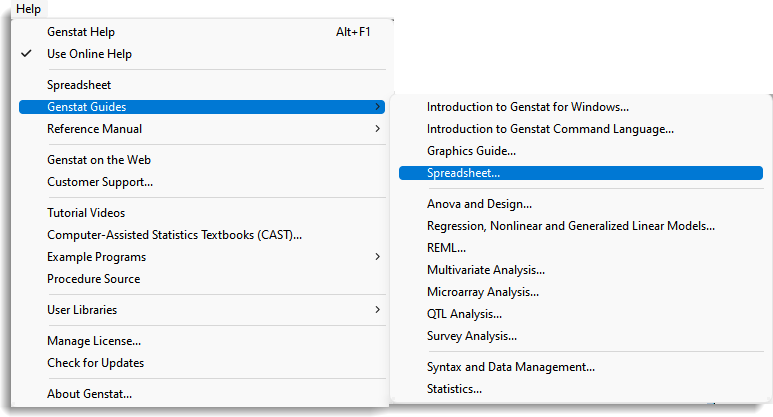Click Check for Updates
This screenshot has height=417, width=773.
coord(202,363)
